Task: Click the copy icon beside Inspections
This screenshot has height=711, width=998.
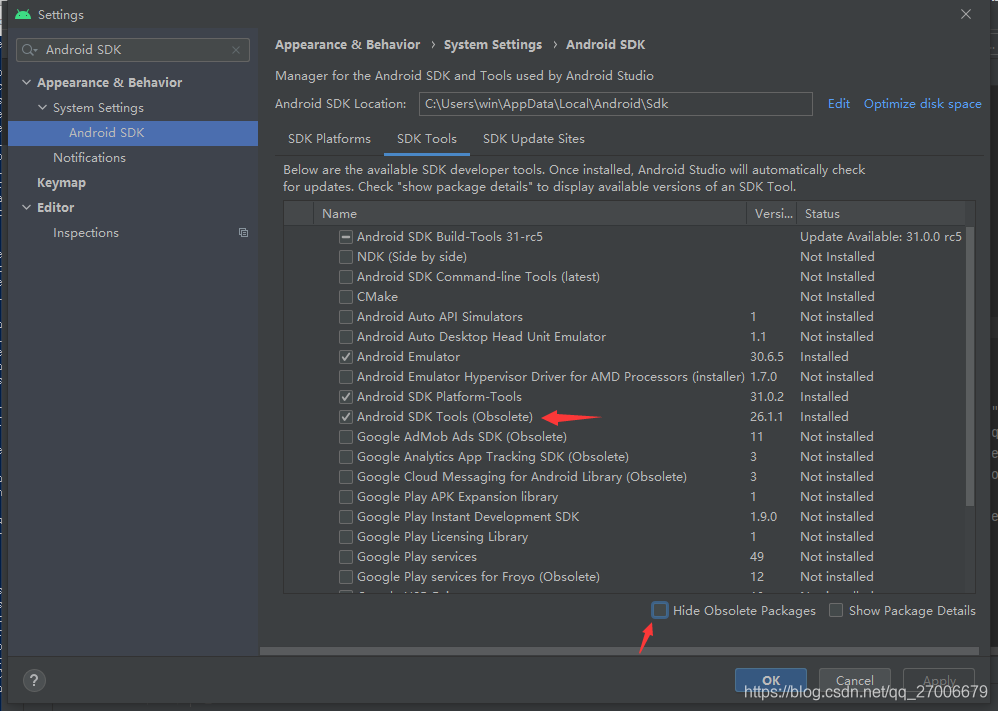Action: [x=243, y=232]
